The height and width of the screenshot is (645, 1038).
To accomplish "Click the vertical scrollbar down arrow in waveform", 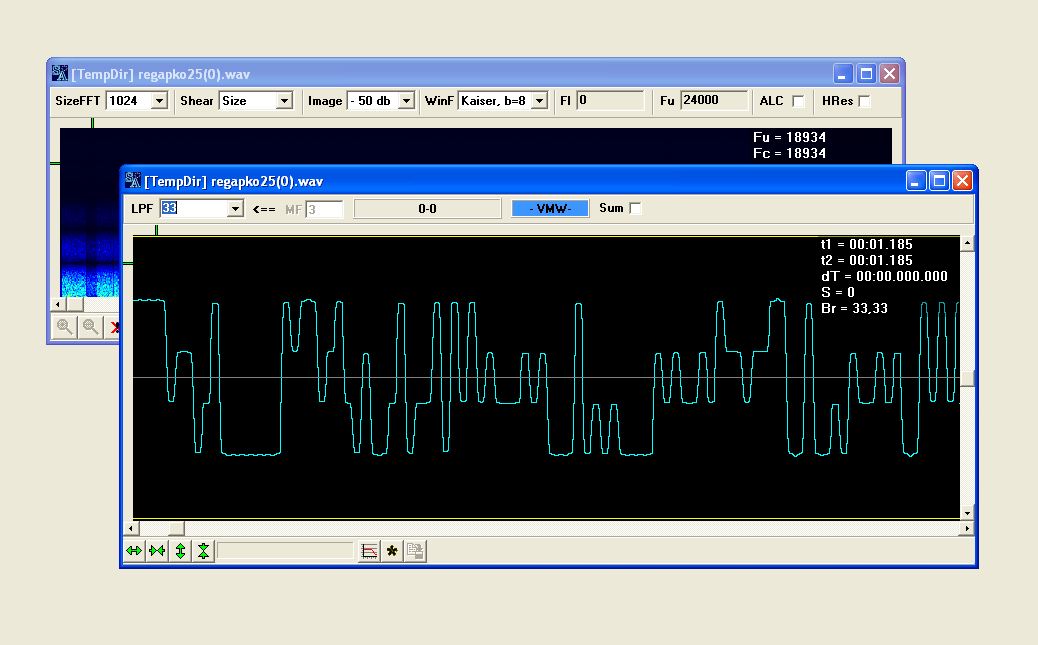I will [967, 513].
